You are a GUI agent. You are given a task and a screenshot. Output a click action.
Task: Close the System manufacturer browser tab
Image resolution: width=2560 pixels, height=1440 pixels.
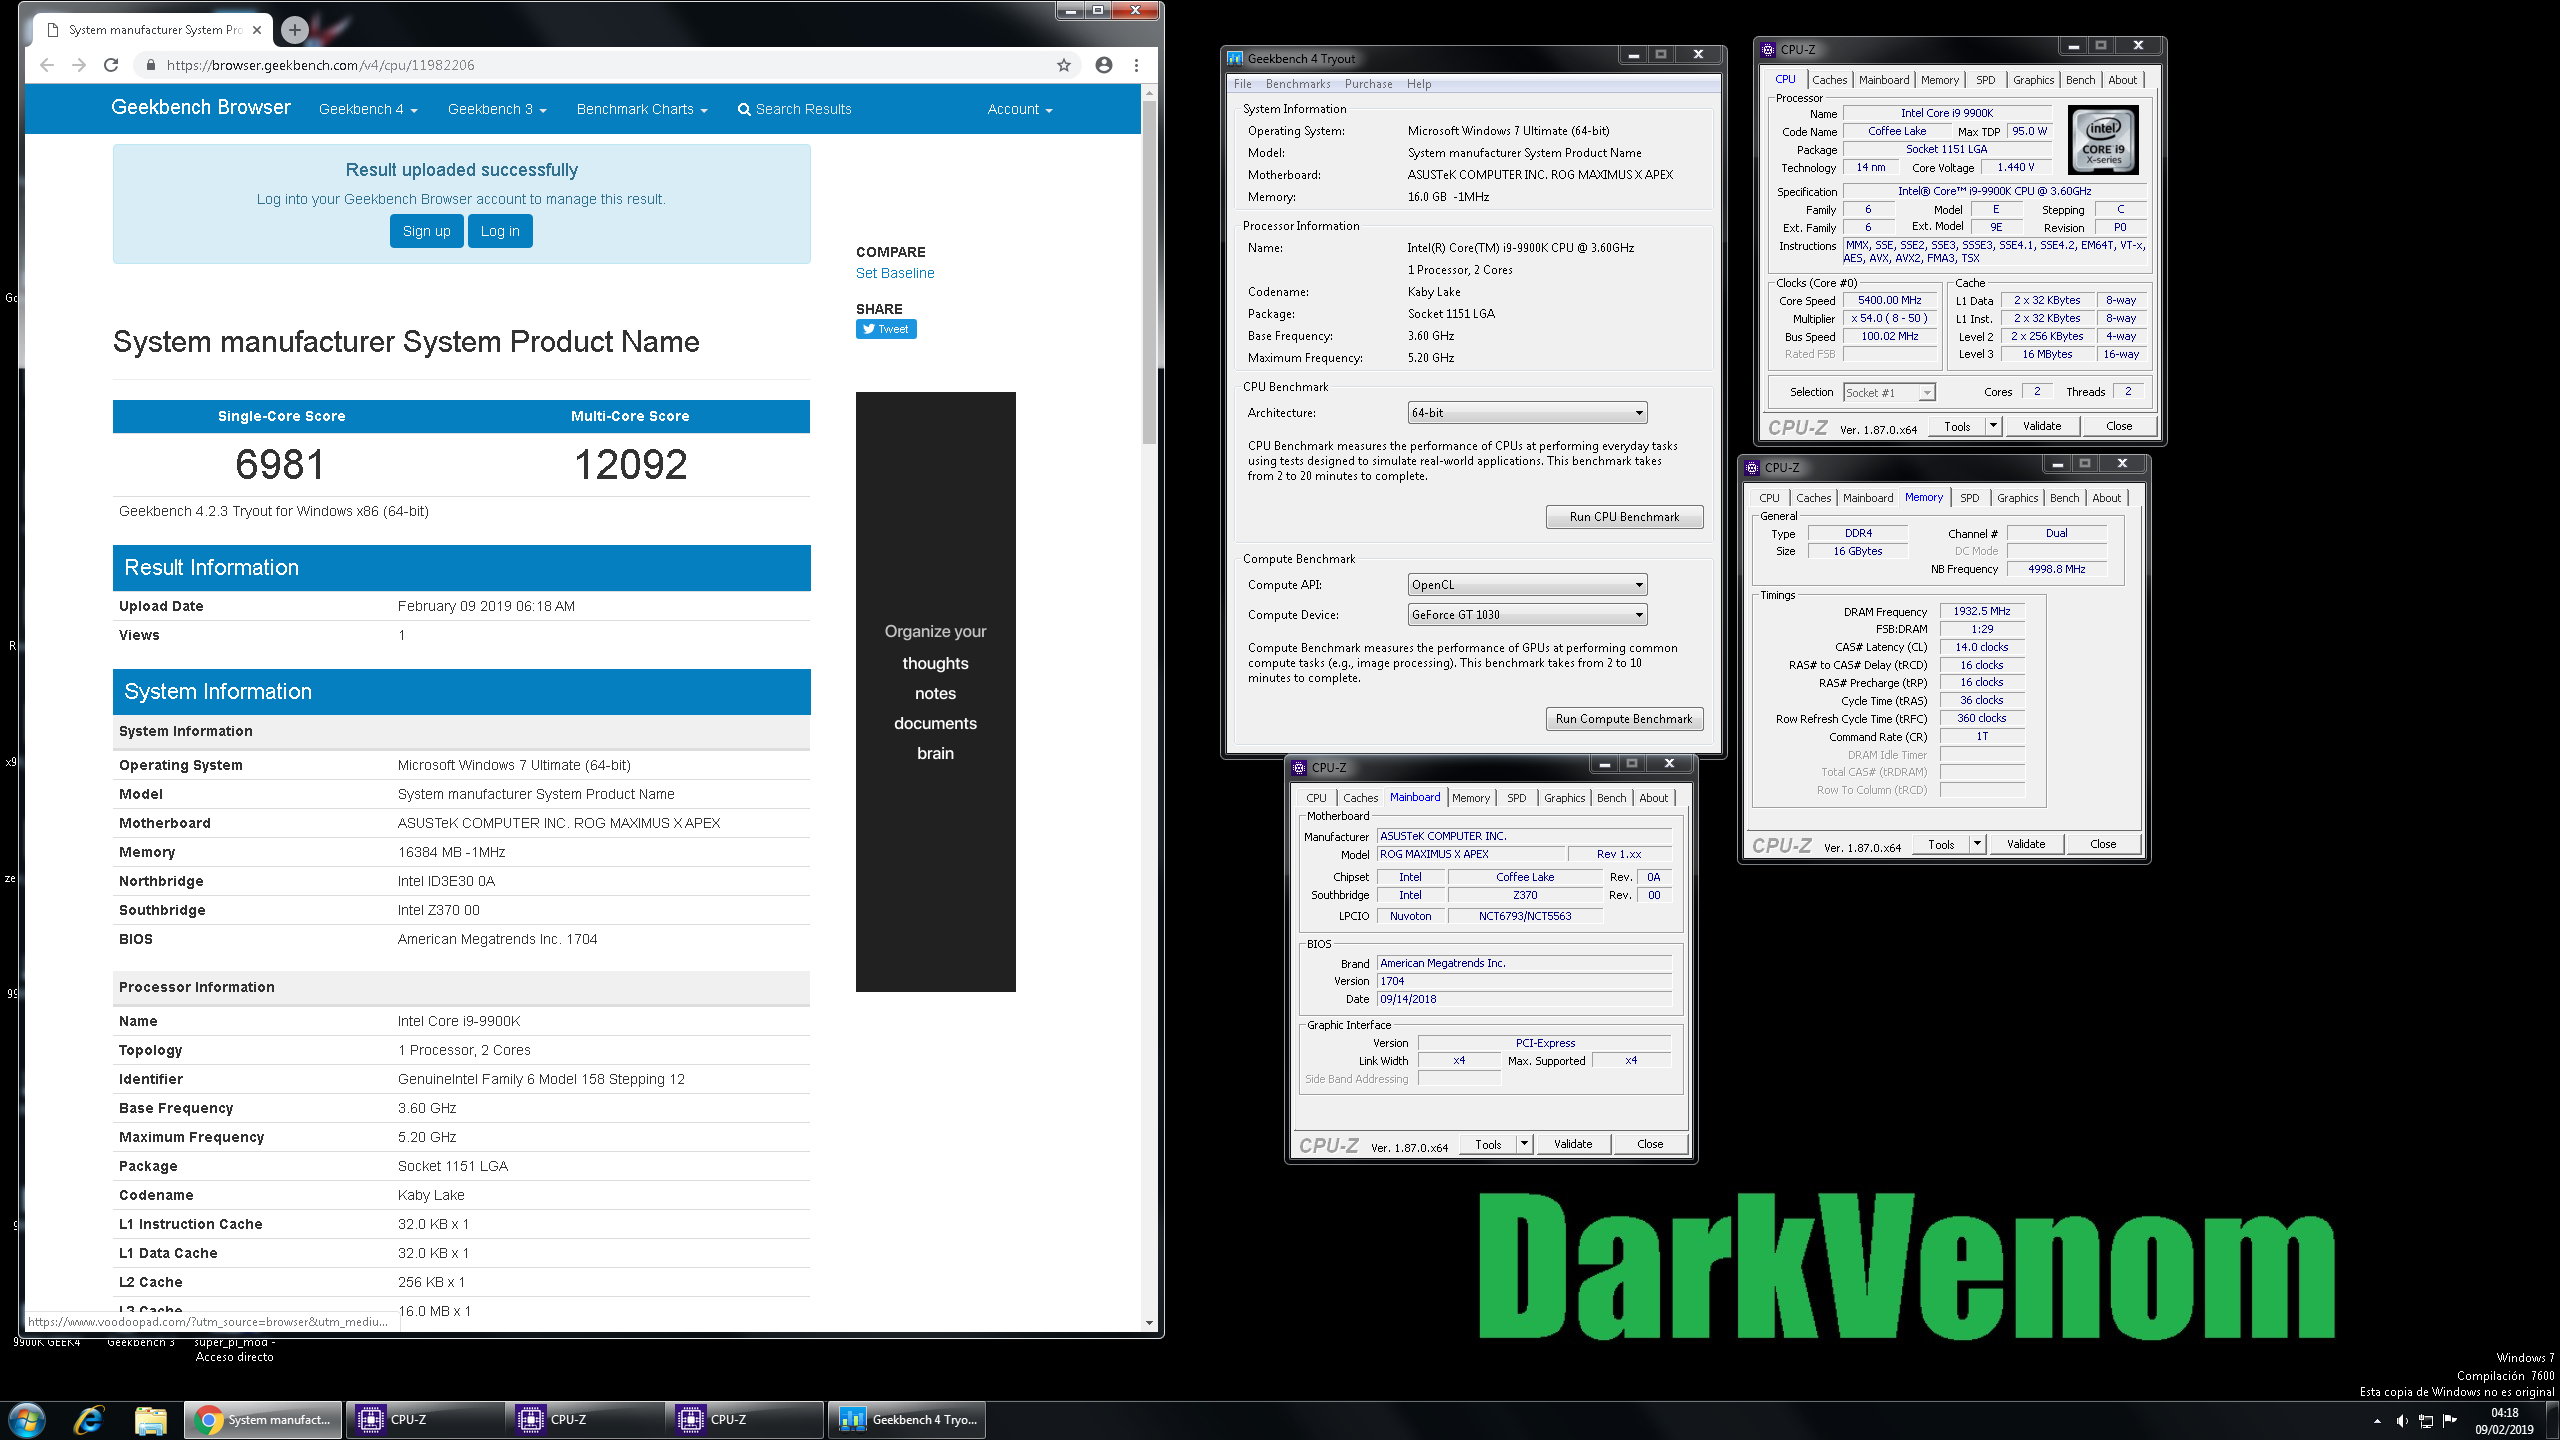[x=257, y=30]
